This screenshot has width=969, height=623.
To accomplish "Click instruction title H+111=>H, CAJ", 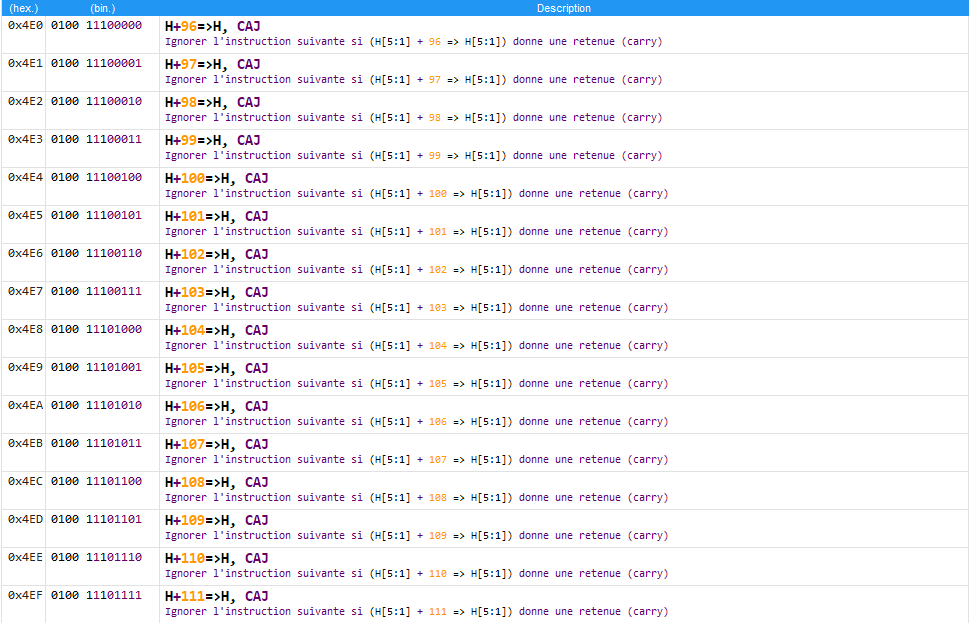I will click(x=217, y=597).
